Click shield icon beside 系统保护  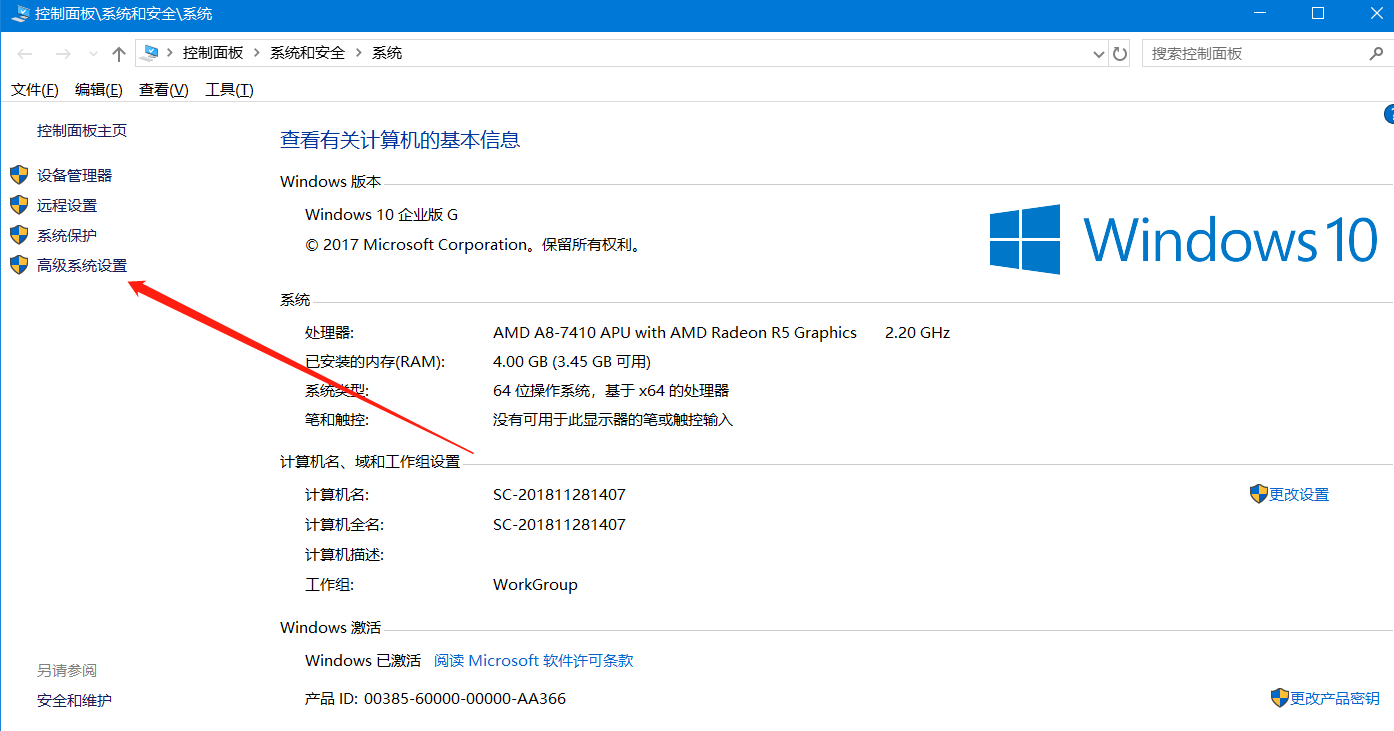[x=19, y=235]
